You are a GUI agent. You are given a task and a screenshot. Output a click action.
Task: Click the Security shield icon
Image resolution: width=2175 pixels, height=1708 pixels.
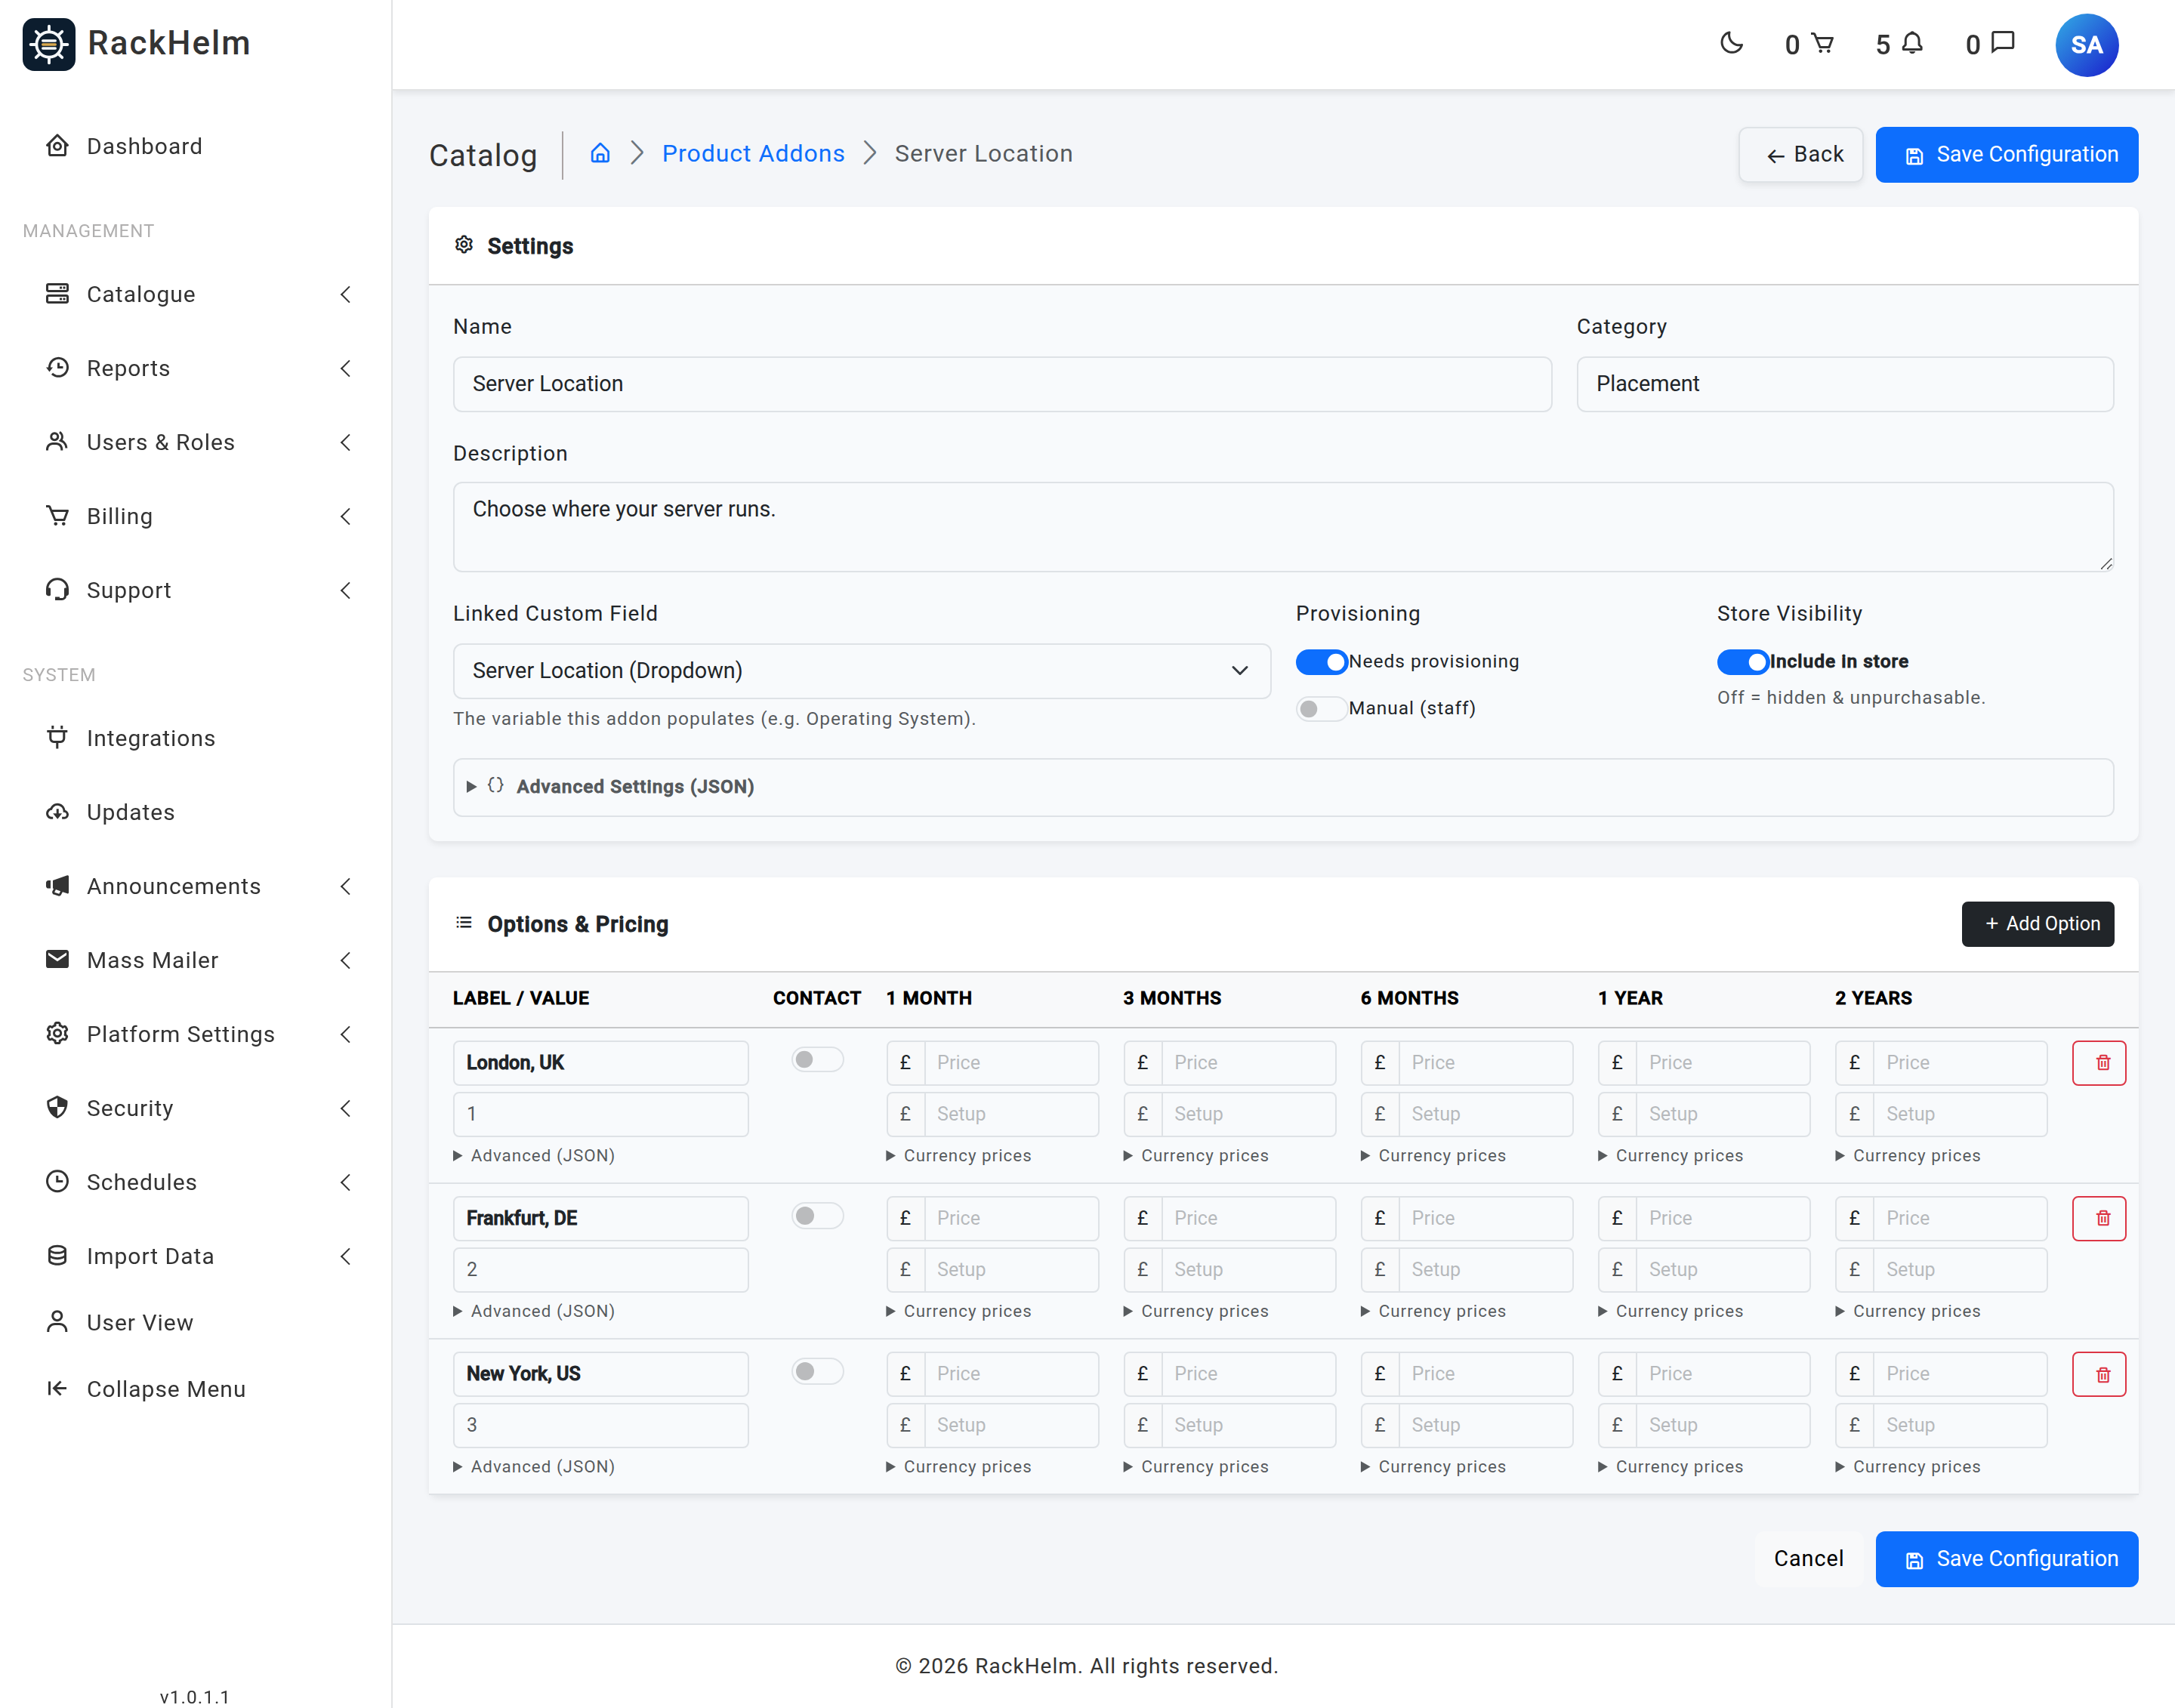pos(58,1108)
